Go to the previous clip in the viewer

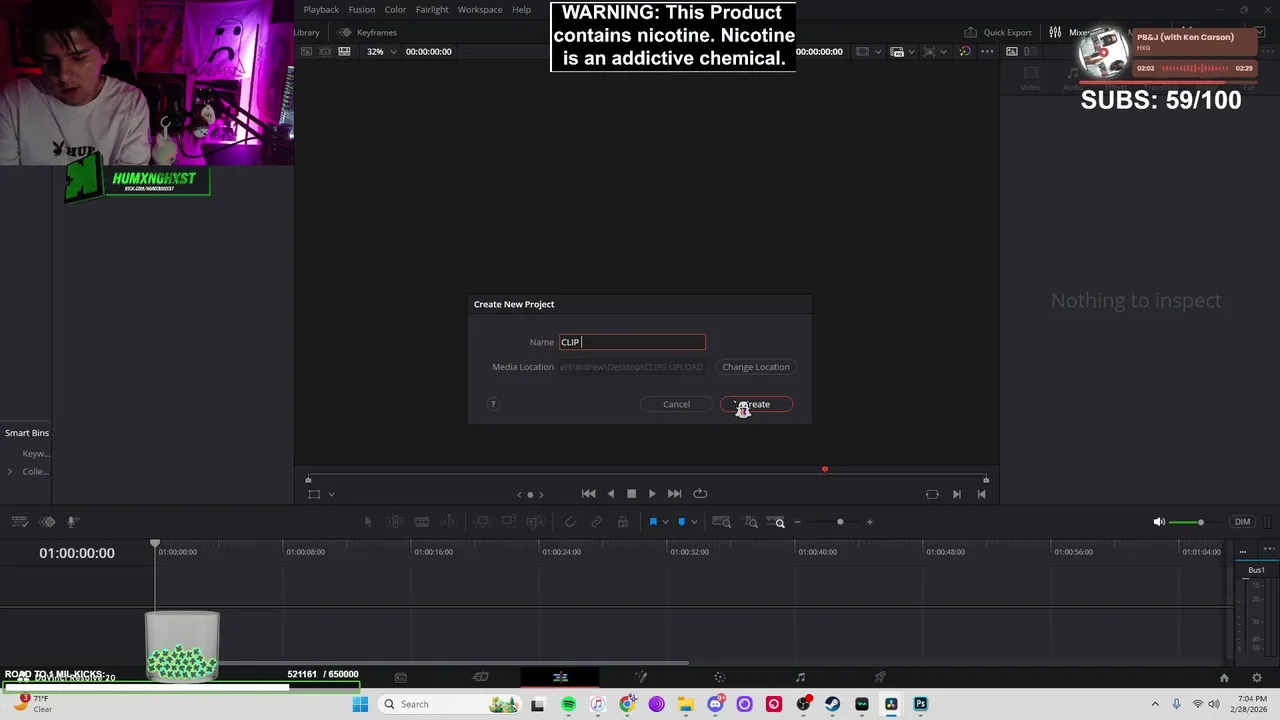tap(981, 494)
